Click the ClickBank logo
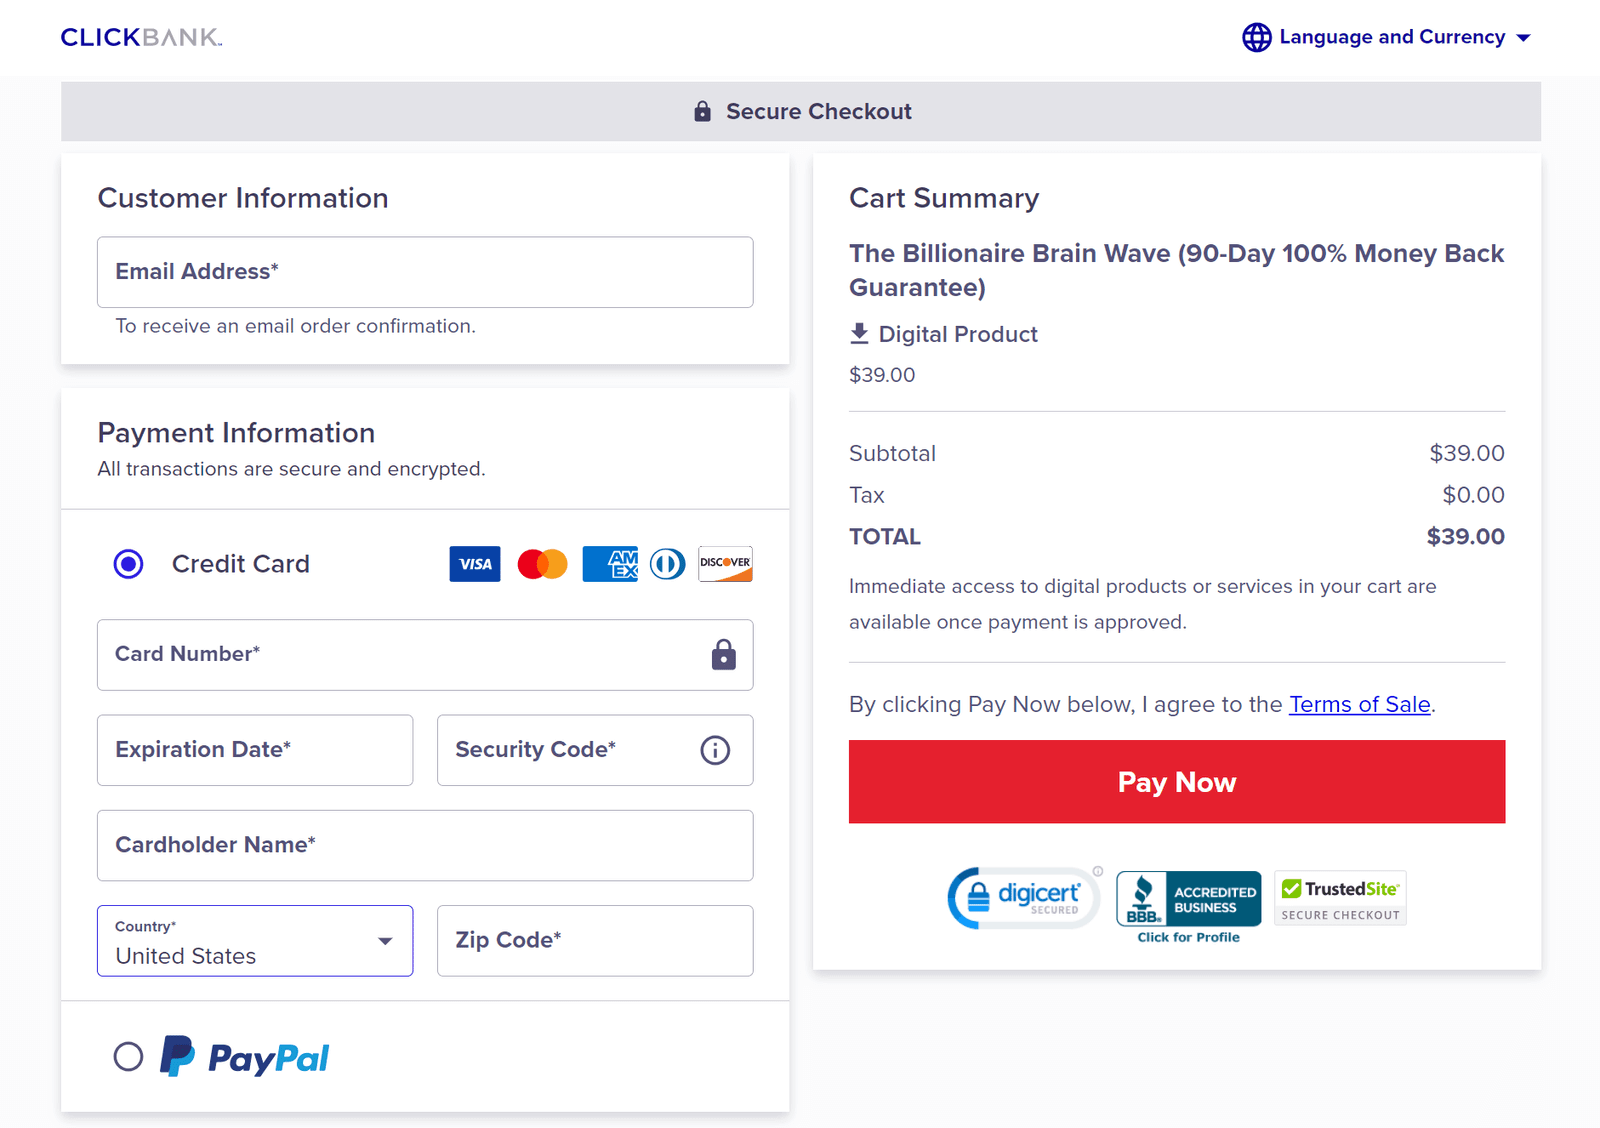Viewport: 1600px width, 1128px height. click(140, 36)
